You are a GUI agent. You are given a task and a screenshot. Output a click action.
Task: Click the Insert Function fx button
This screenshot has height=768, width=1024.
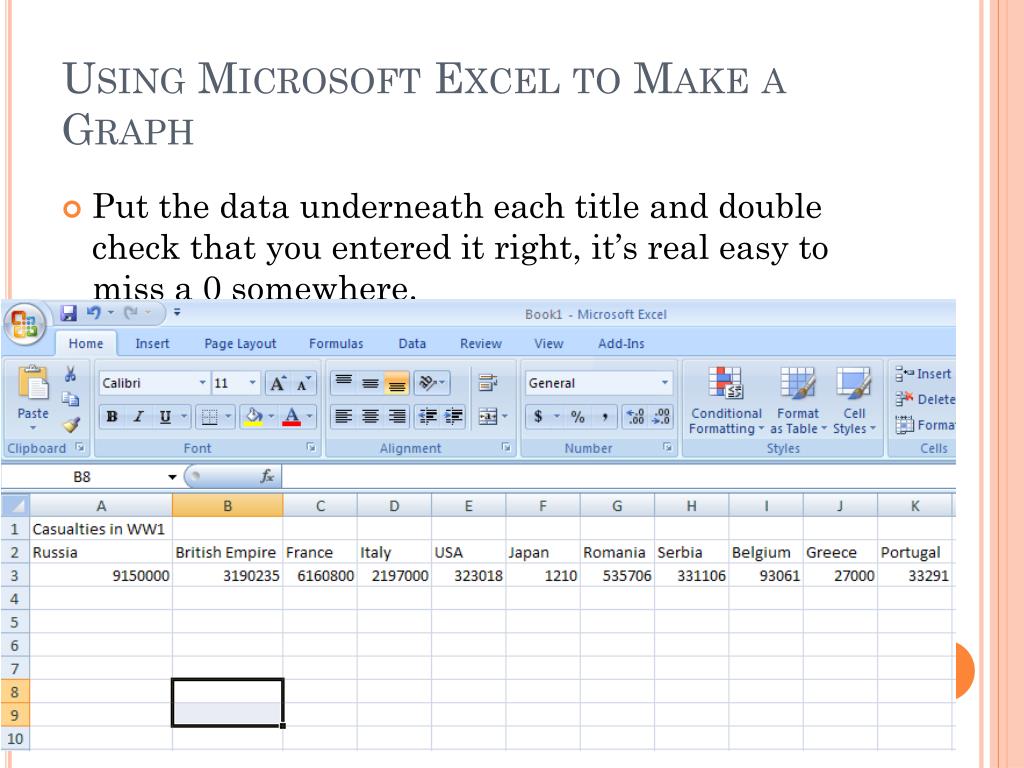coord(266,477)
